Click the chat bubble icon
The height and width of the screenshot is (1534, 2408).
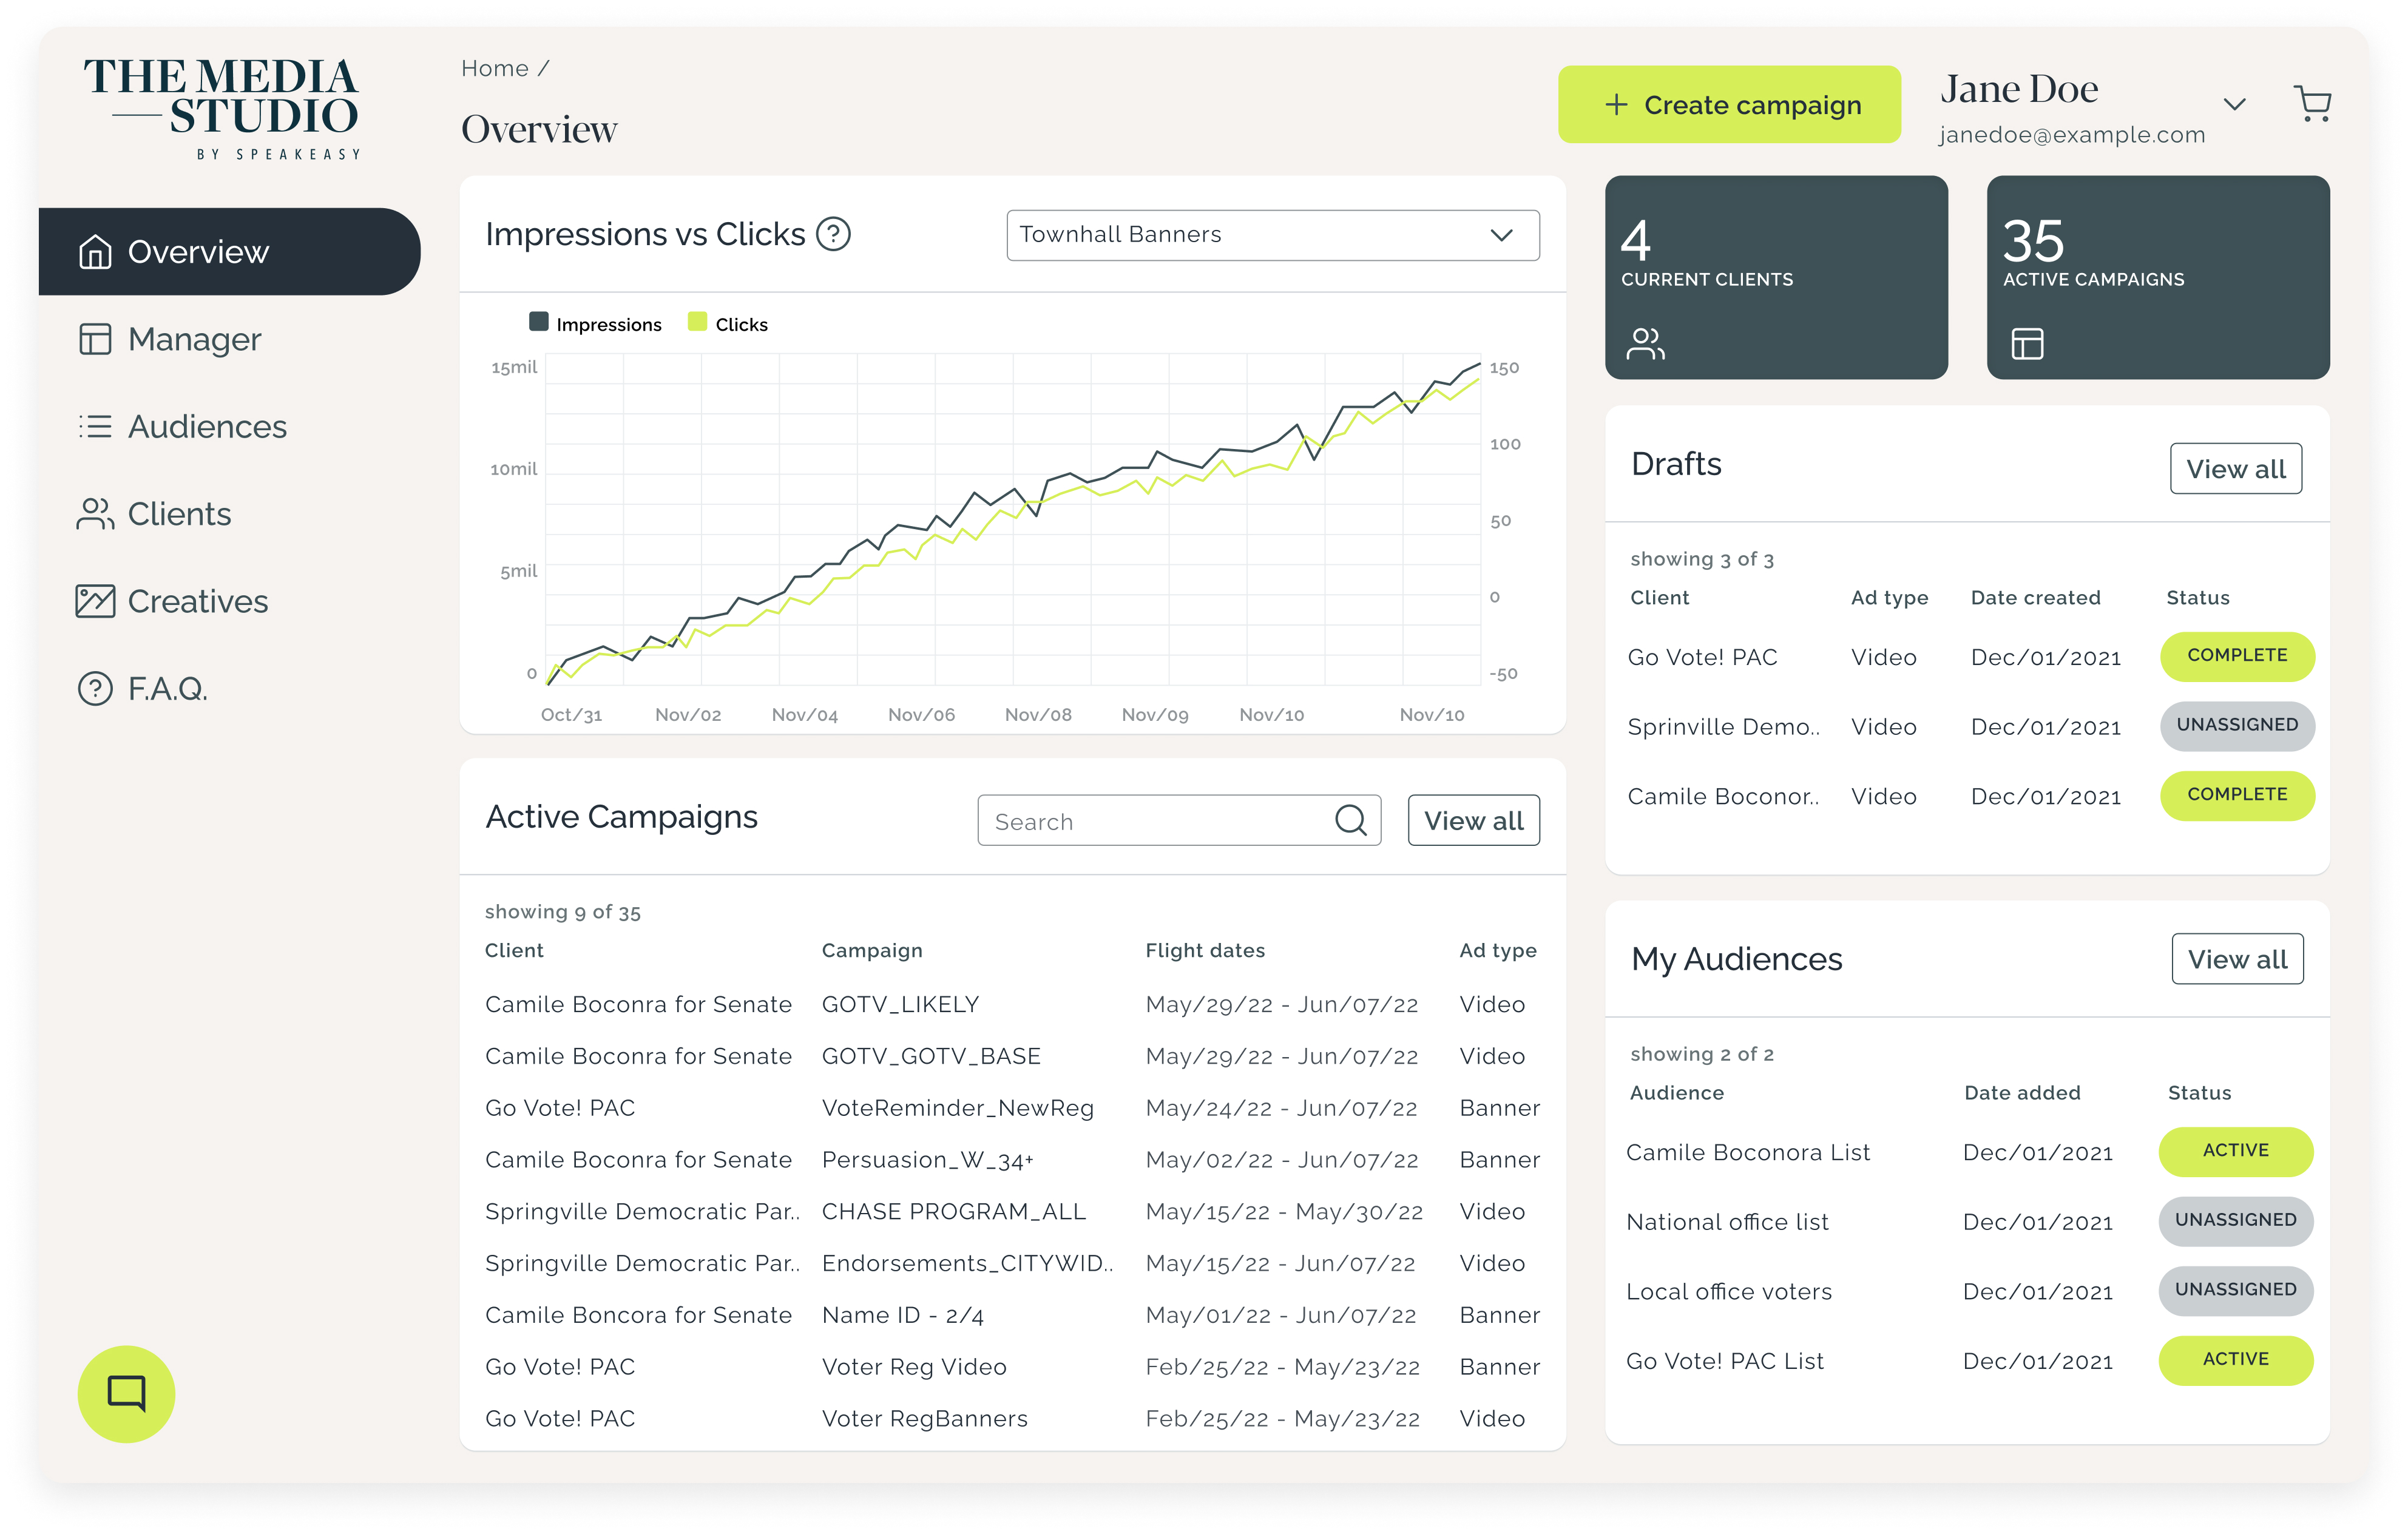tap(126, 1392)
